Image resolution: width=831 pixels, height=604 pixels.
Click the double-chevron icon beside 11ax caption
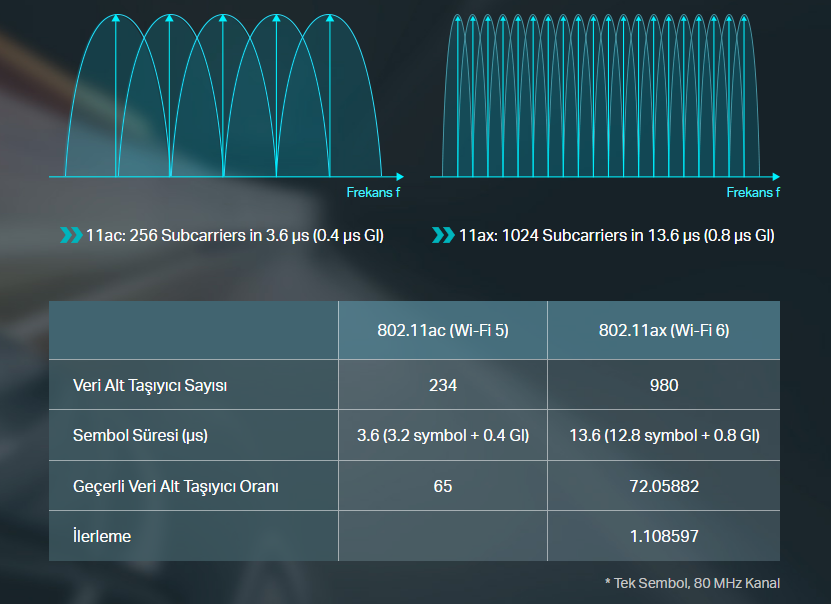(x=443, y=236)
